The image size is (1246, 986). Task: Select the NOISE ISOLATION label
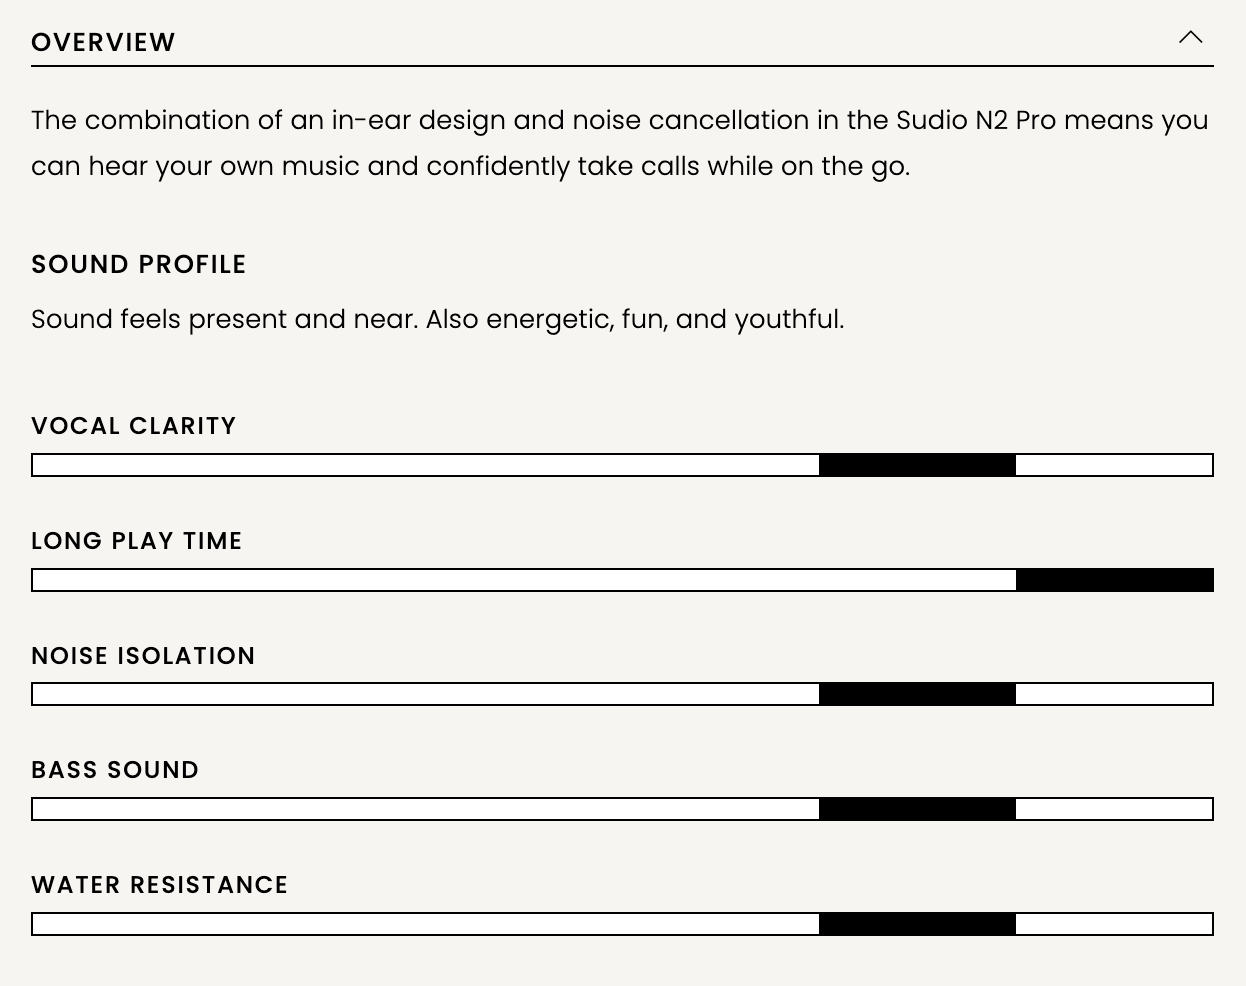click(144, 656)
